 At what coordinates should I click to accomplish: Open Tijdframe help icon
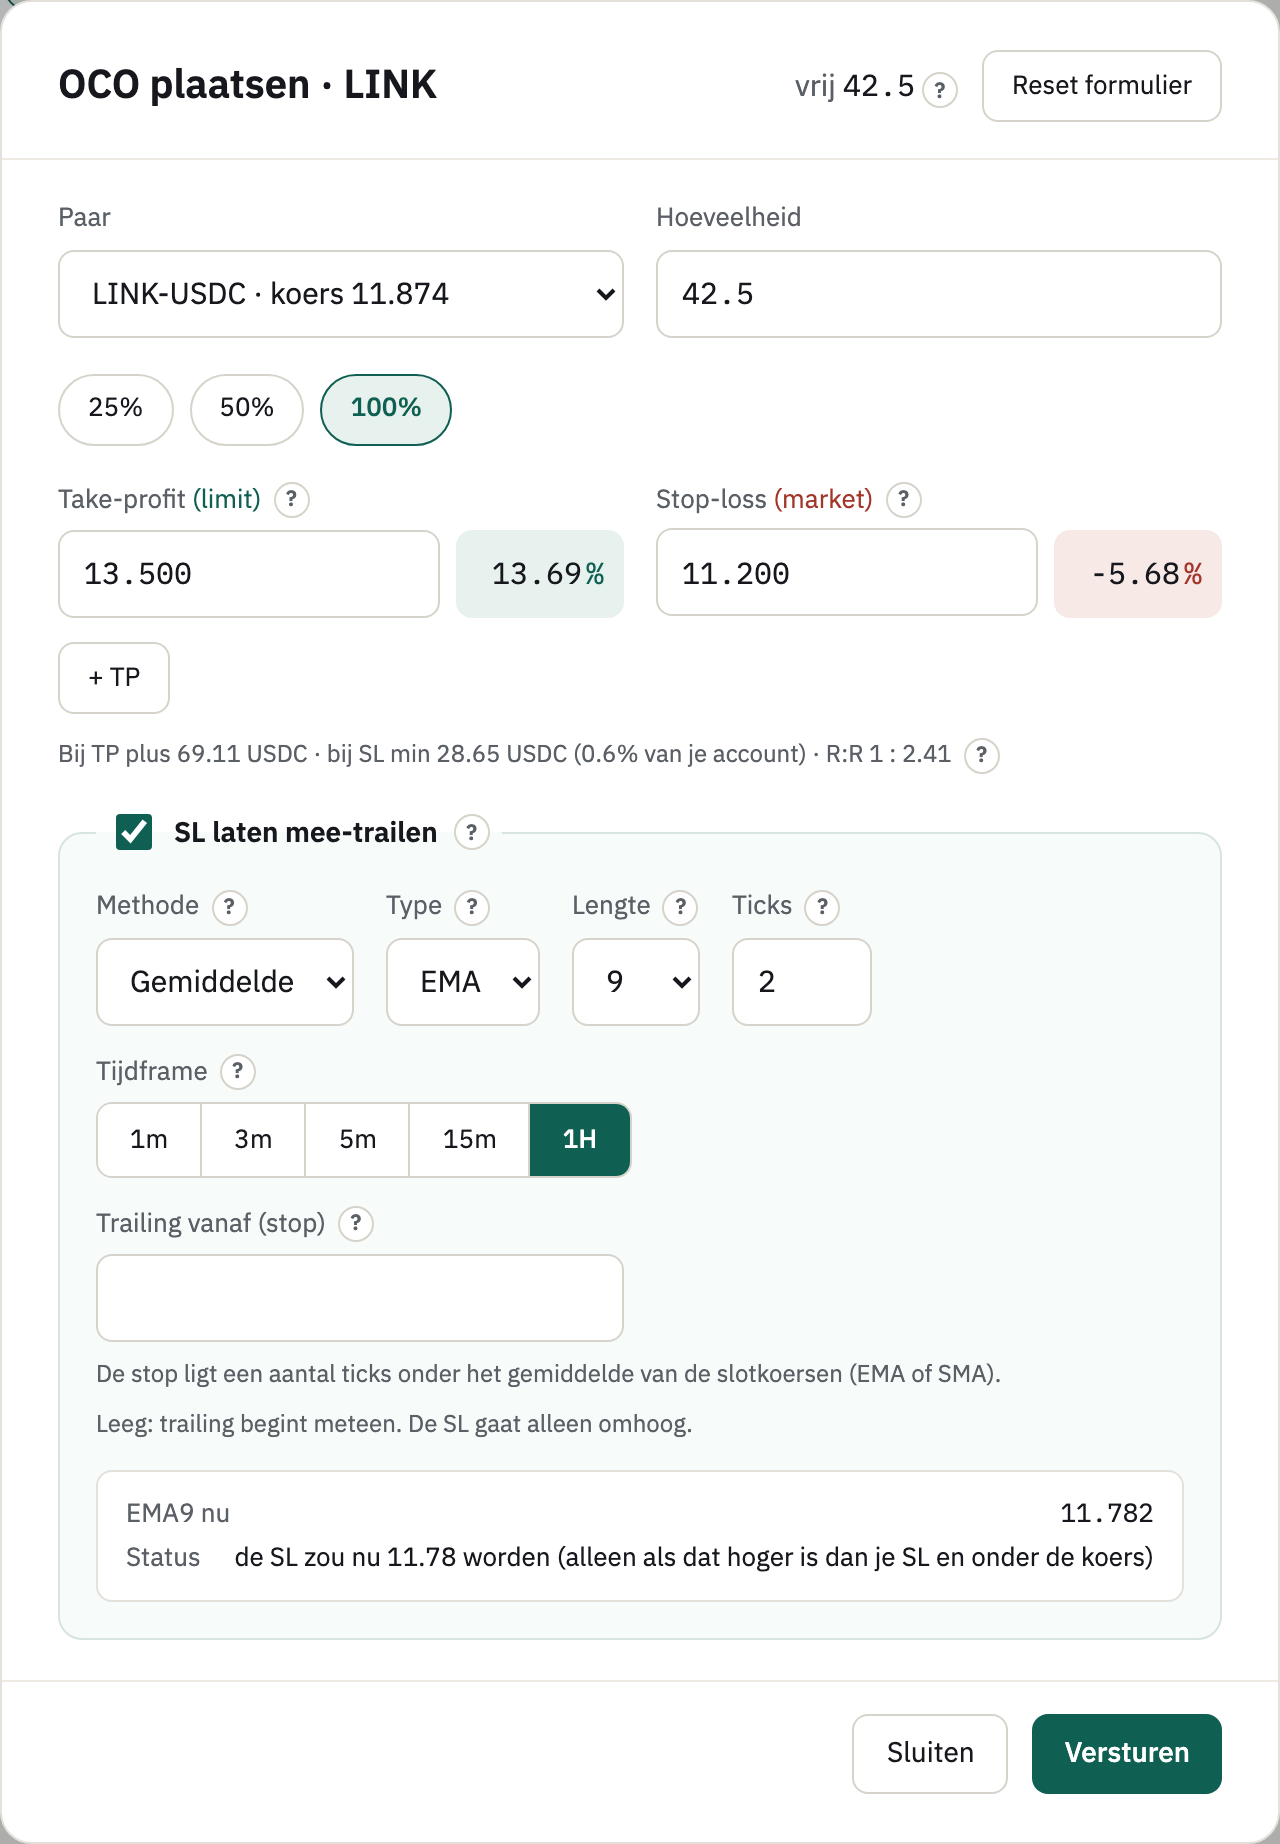(x=237, y=1072)
